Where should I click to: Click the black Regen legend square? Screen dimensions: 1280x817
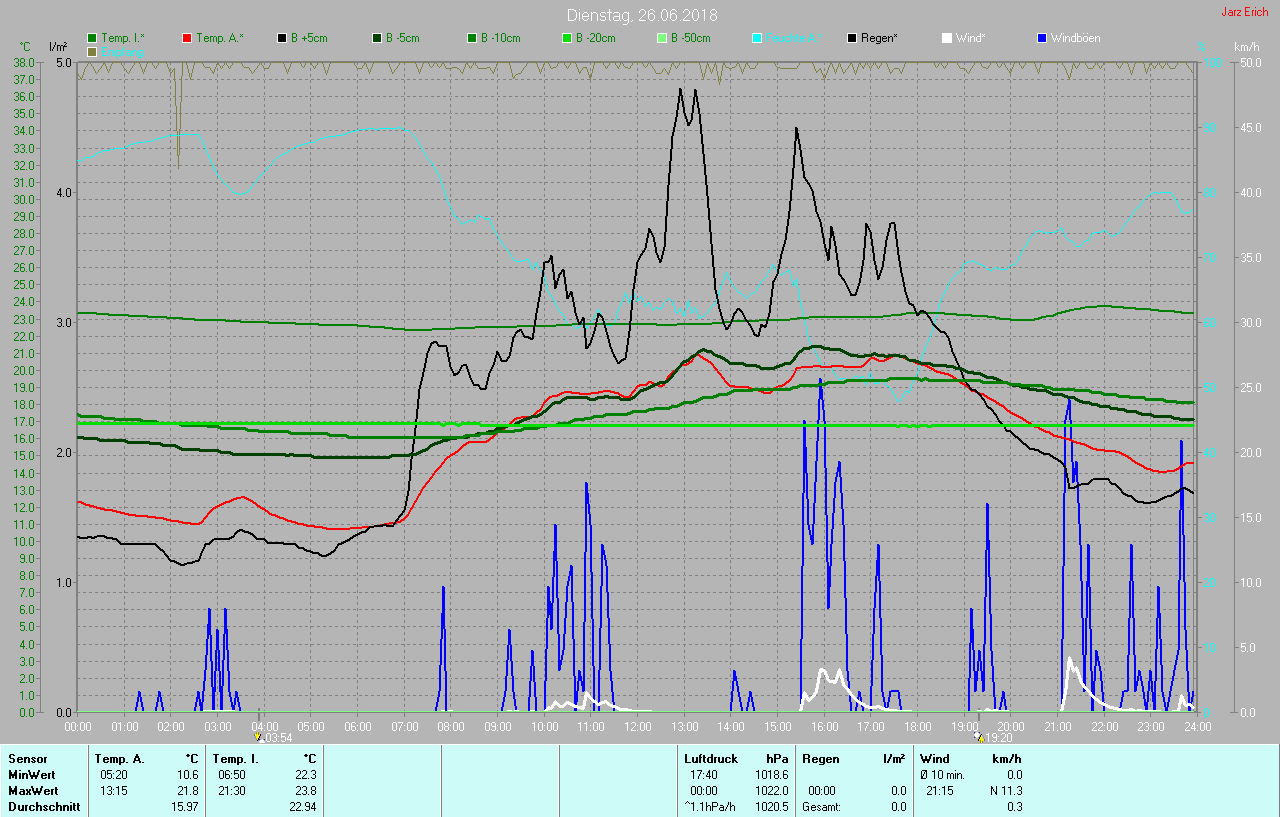852,38
